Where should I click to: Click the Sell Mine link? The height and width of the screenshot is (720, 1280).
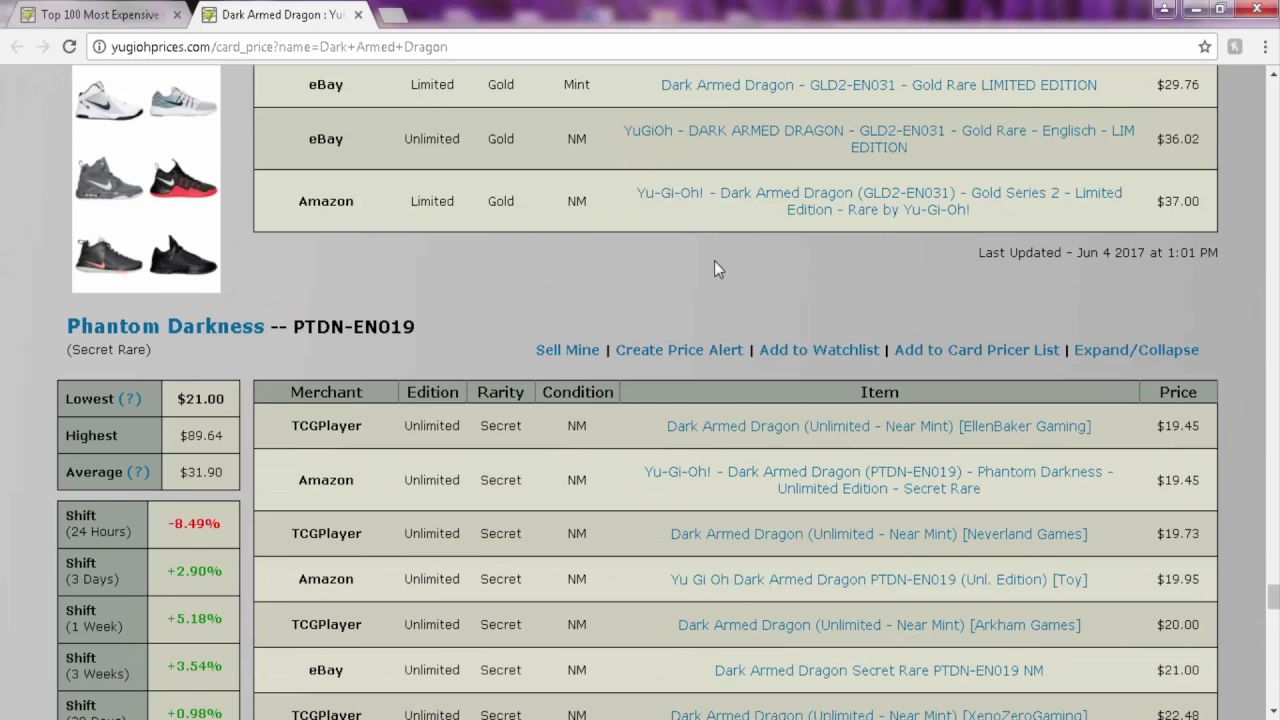click(567, 350)
